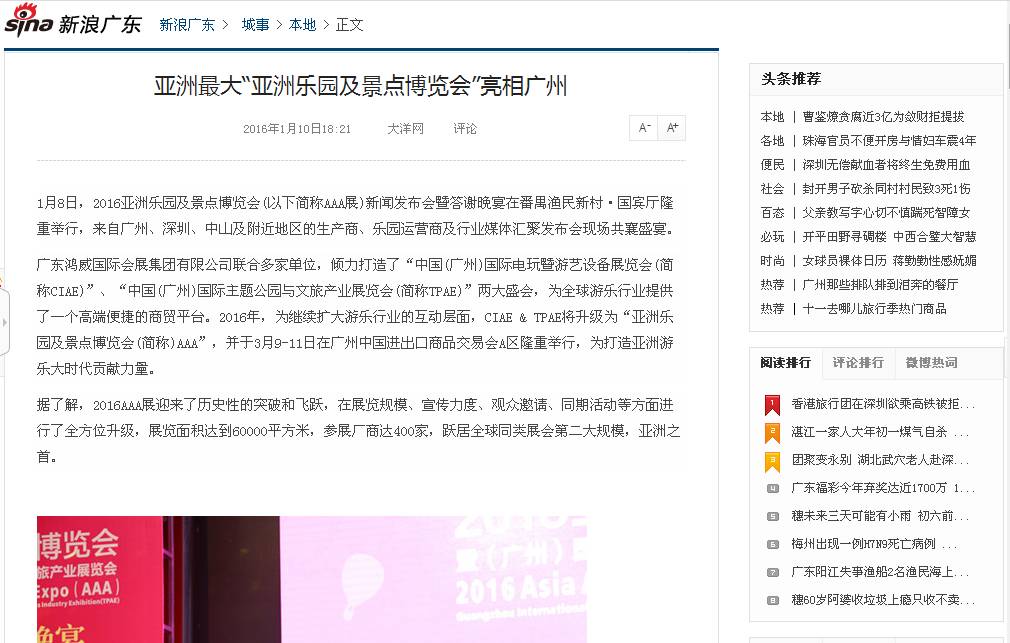Click the gray number 4 rank badge
1010x643 pixels.
pos(772,488)
